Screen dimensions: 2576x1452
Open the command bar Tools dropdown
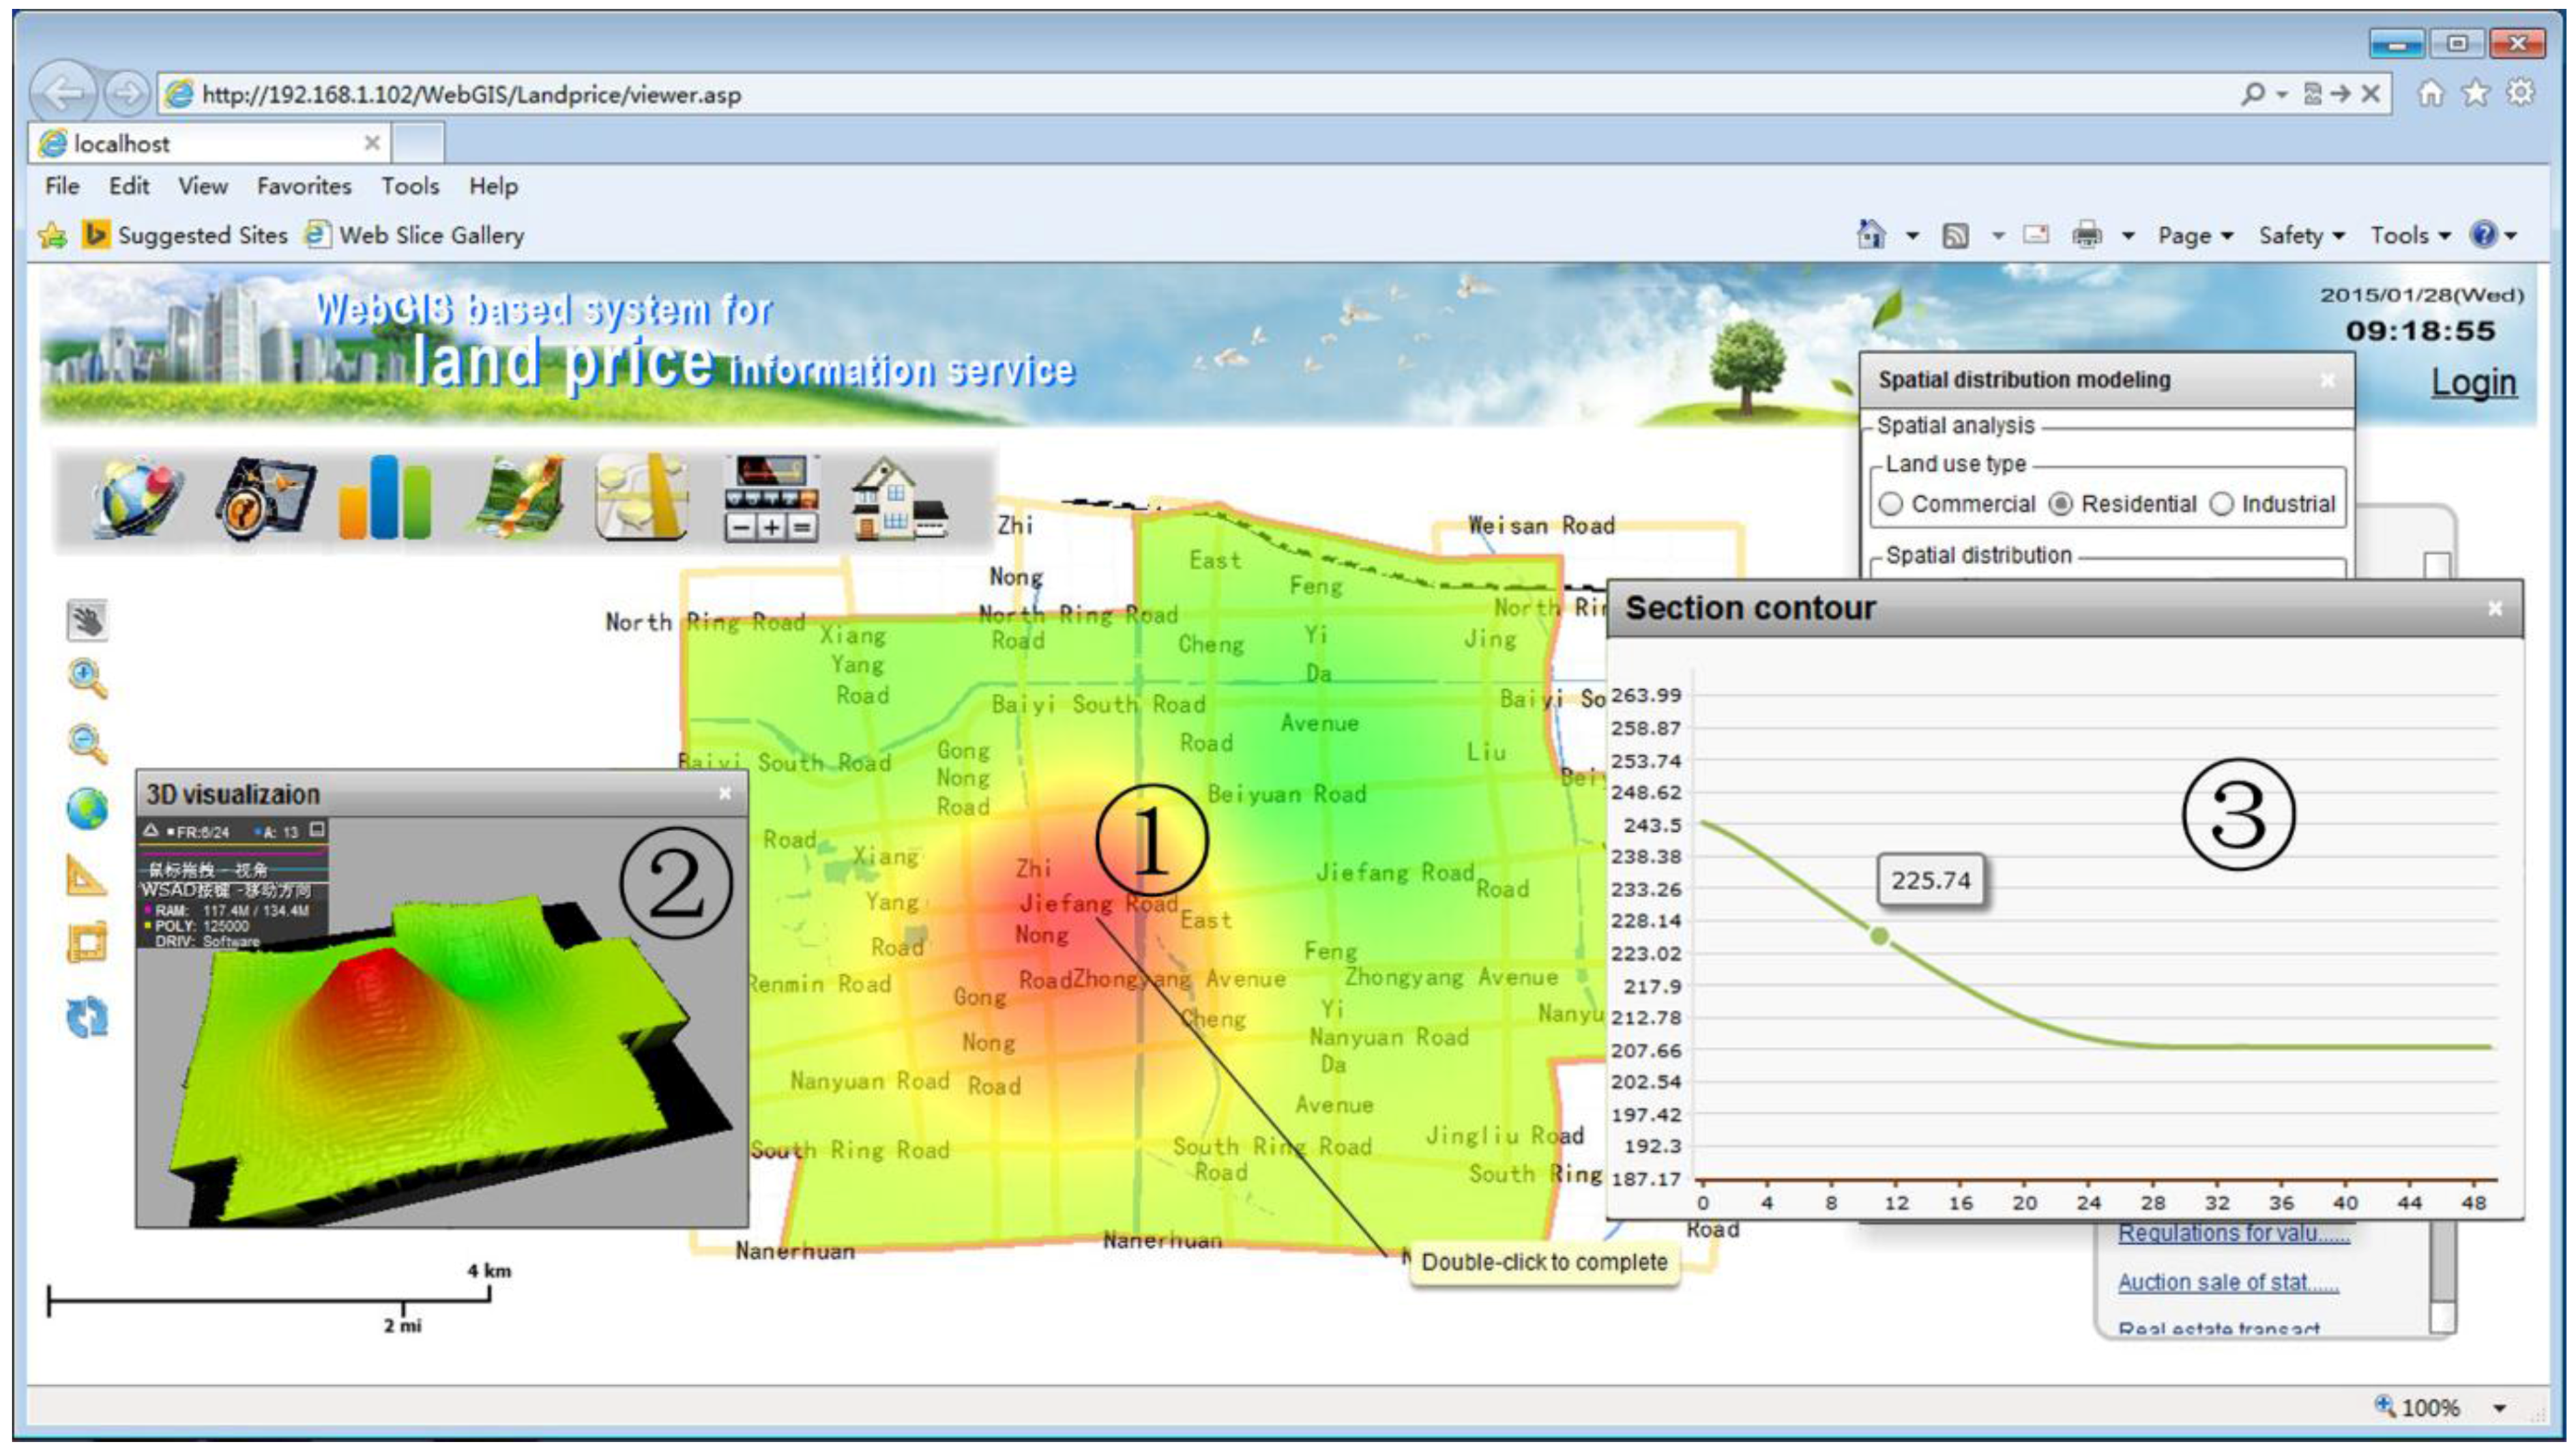pyautogui.click(x=2410, y=236)
